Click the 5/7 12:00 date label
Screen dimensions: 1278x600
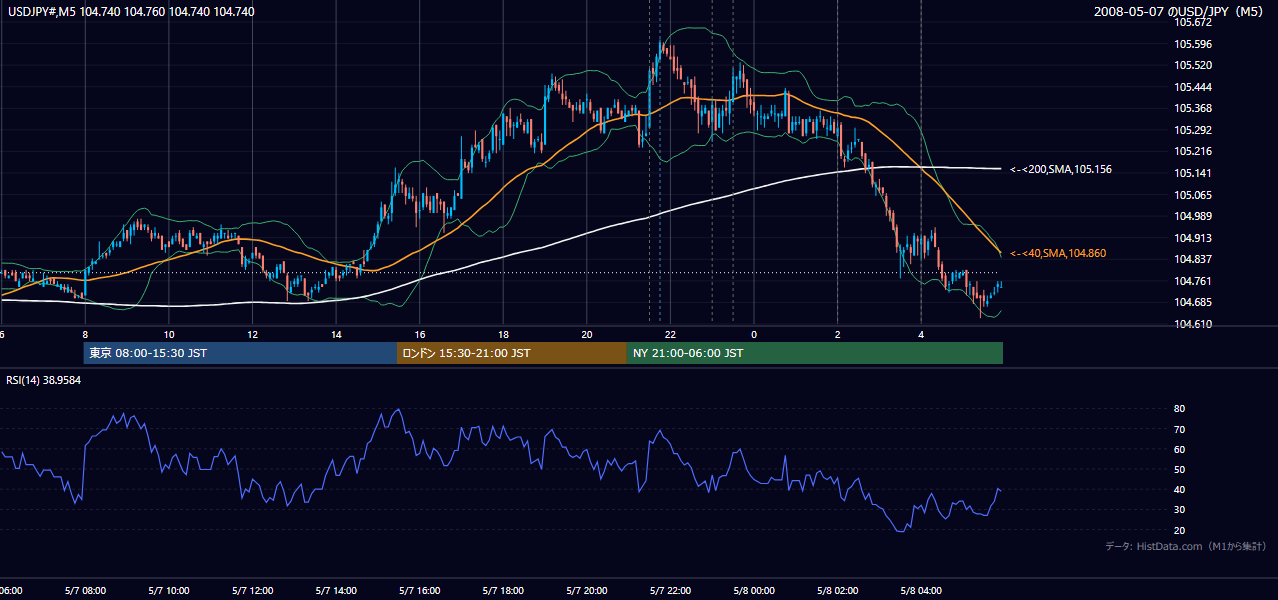252,590
